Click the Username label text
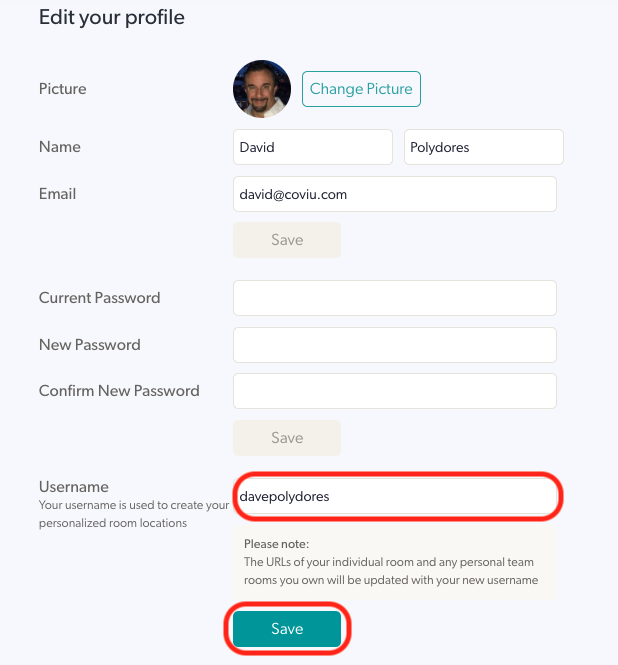The height and width of the screenshot is (665, 618). [x=74, y=486]
